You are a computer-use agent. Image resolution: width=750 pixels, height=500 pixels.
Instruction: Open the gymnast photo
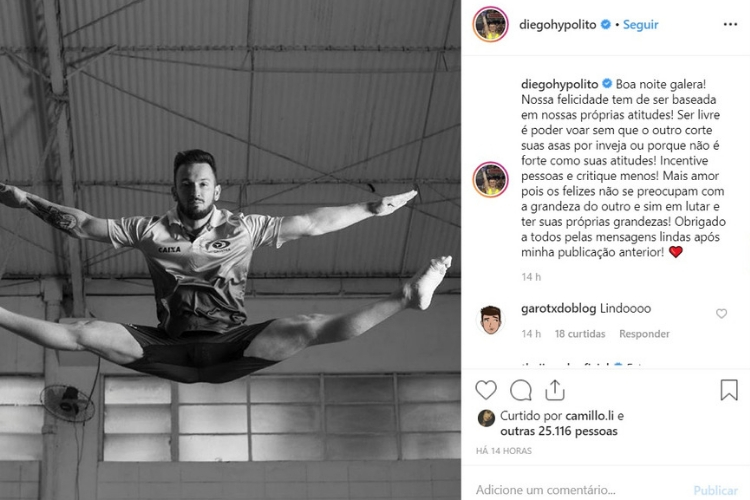click(x=230, y=250)
